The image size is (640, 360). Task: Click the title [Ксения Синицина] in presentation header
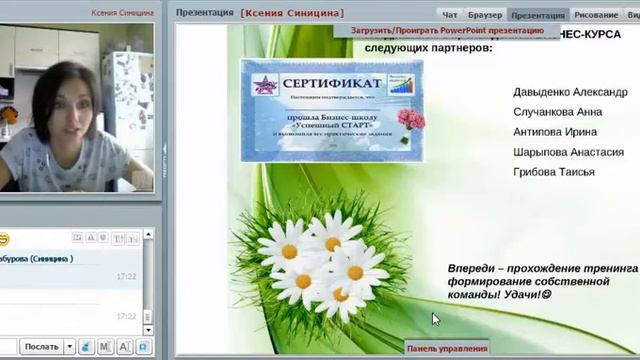pos(292,13)
